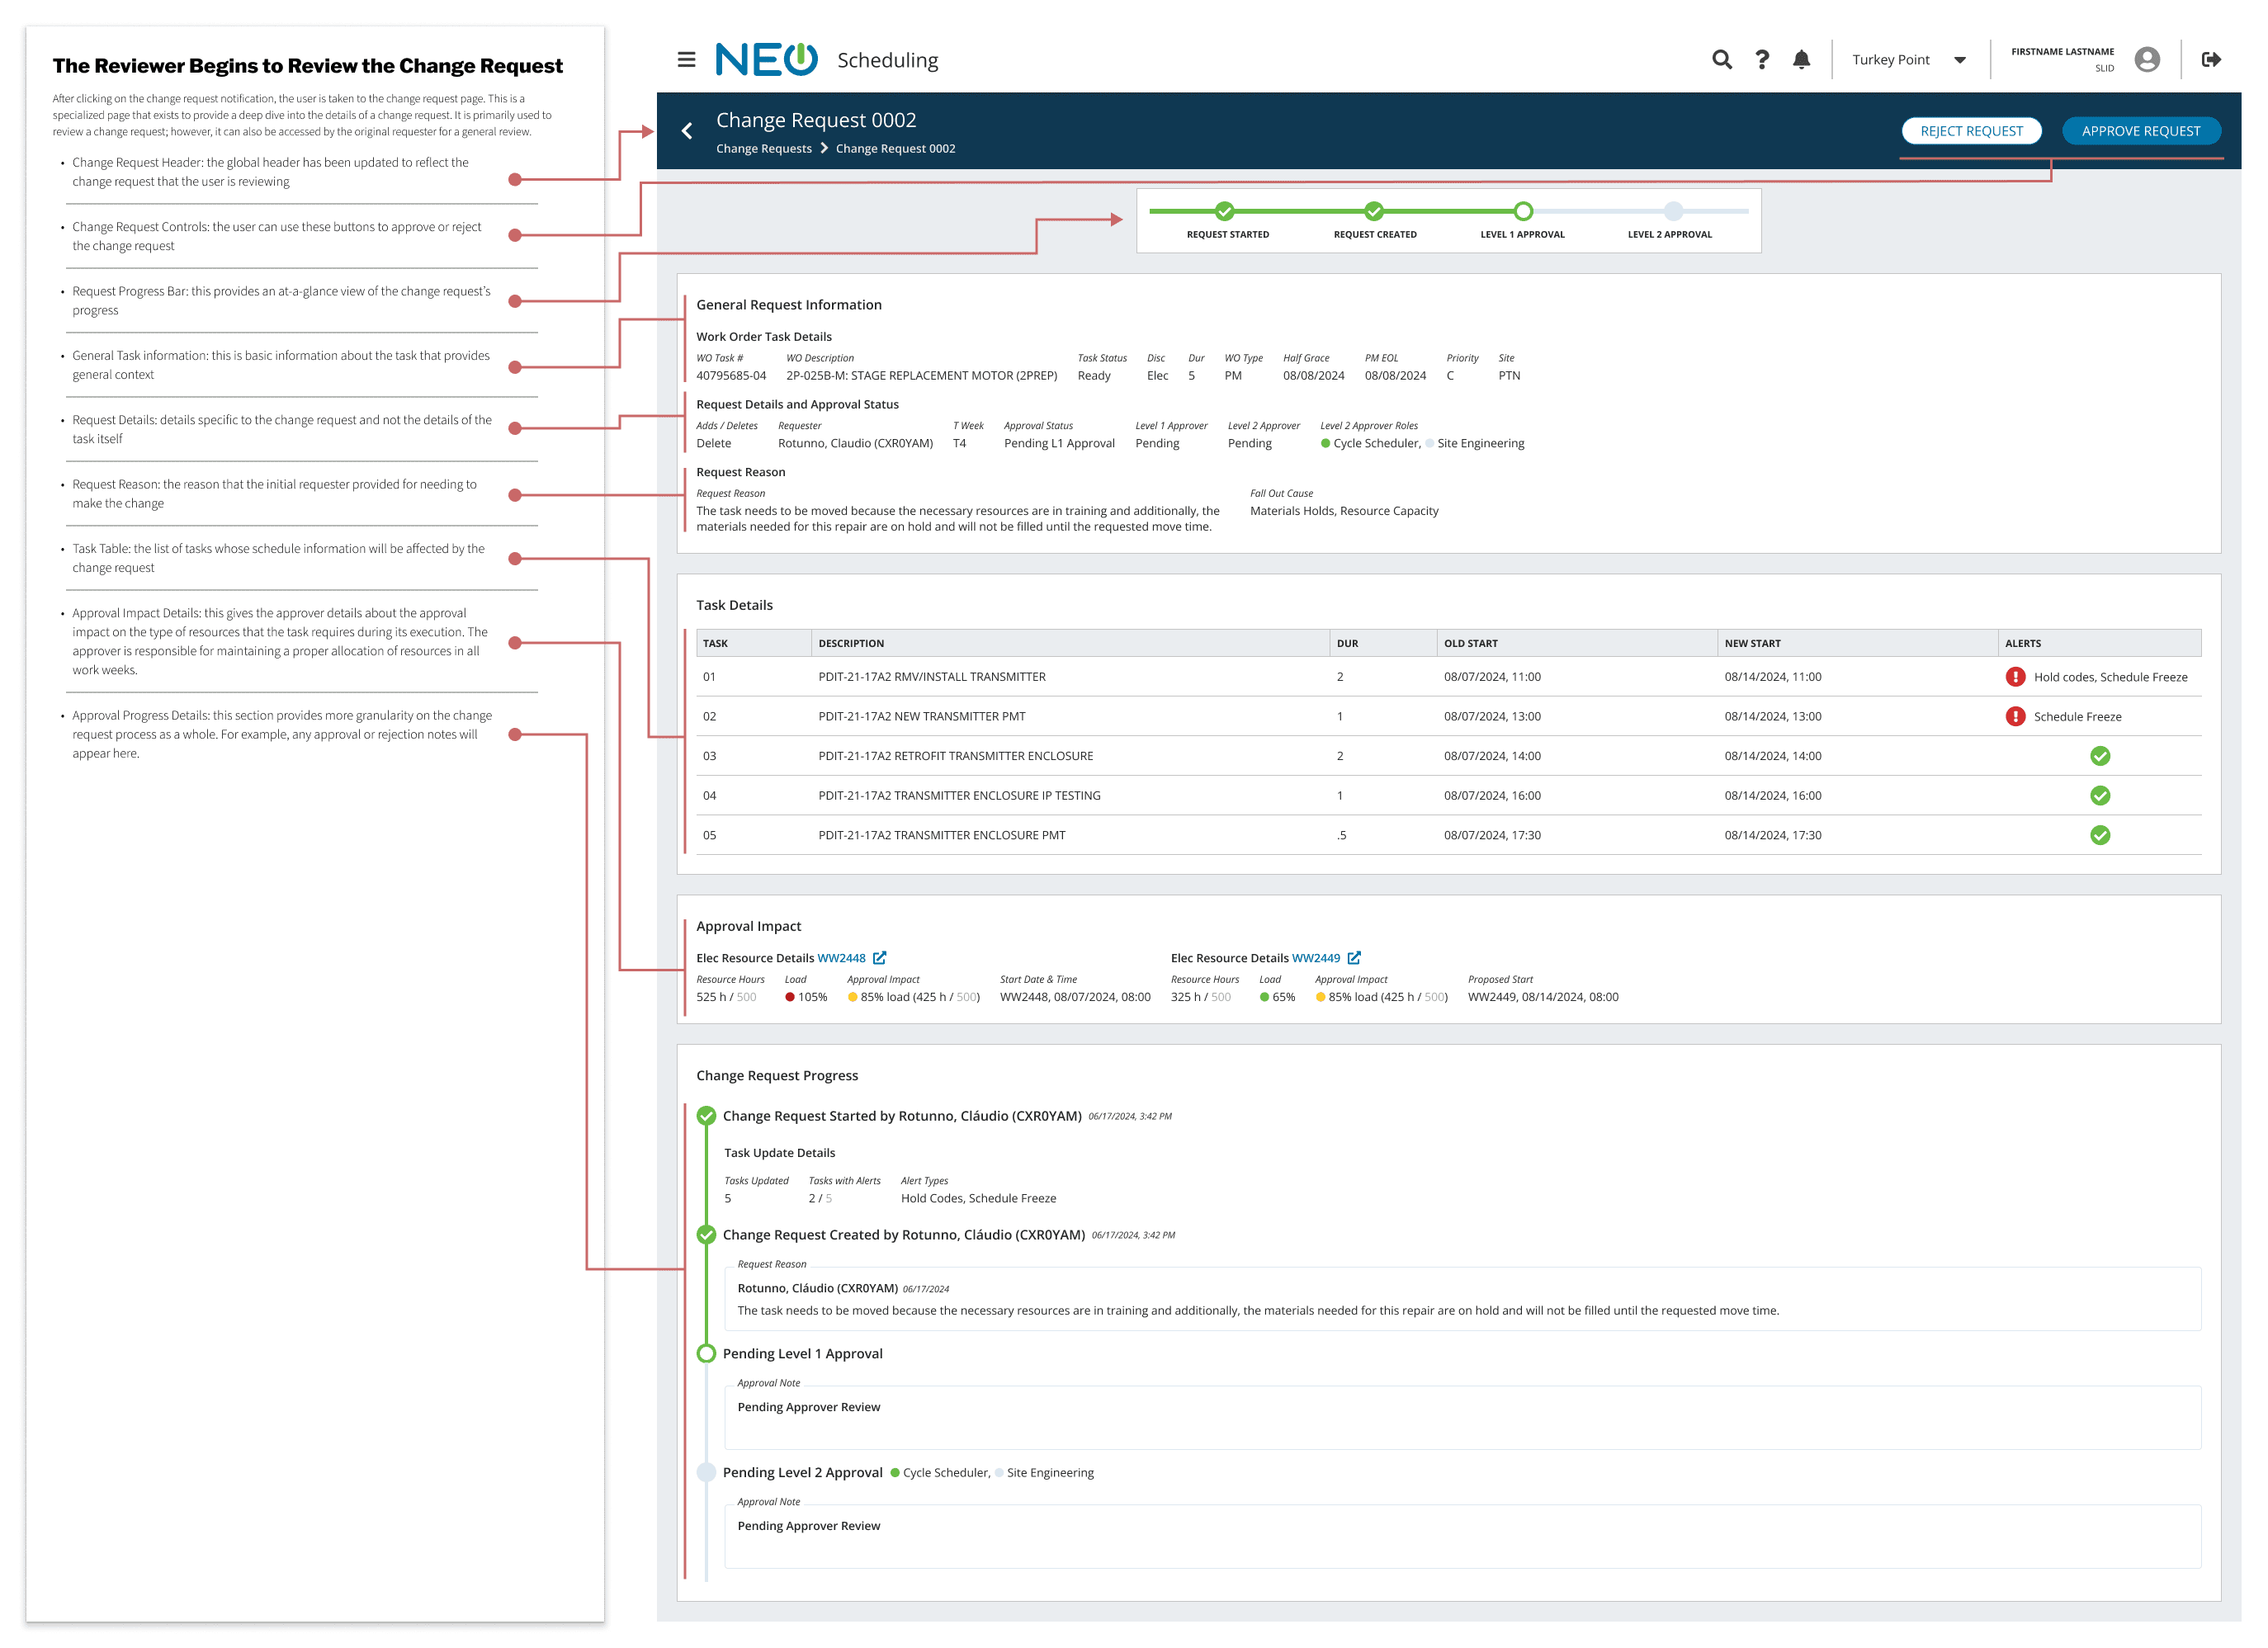2268x1648 pixels.
Task: Go back using the header back chevron
Action: tap(687, 131)
